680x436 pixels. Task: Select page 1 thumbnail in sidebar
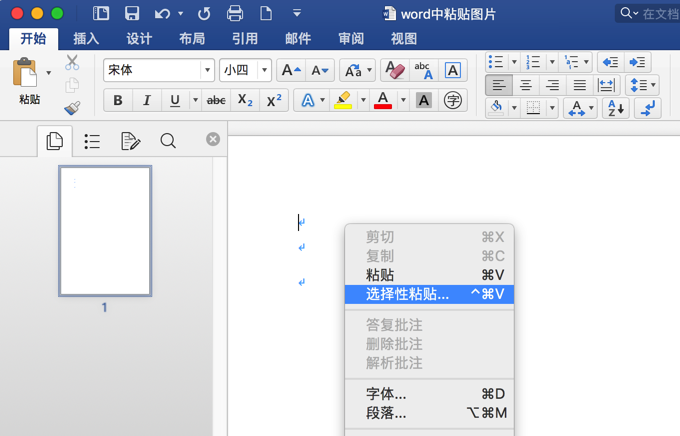(105, 231)
